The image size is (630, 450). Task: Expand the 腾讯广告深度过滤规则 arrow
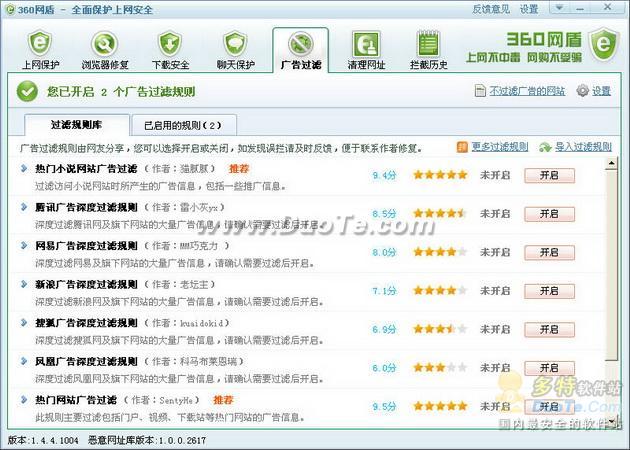pyautogui.click(x=24, y=207)
